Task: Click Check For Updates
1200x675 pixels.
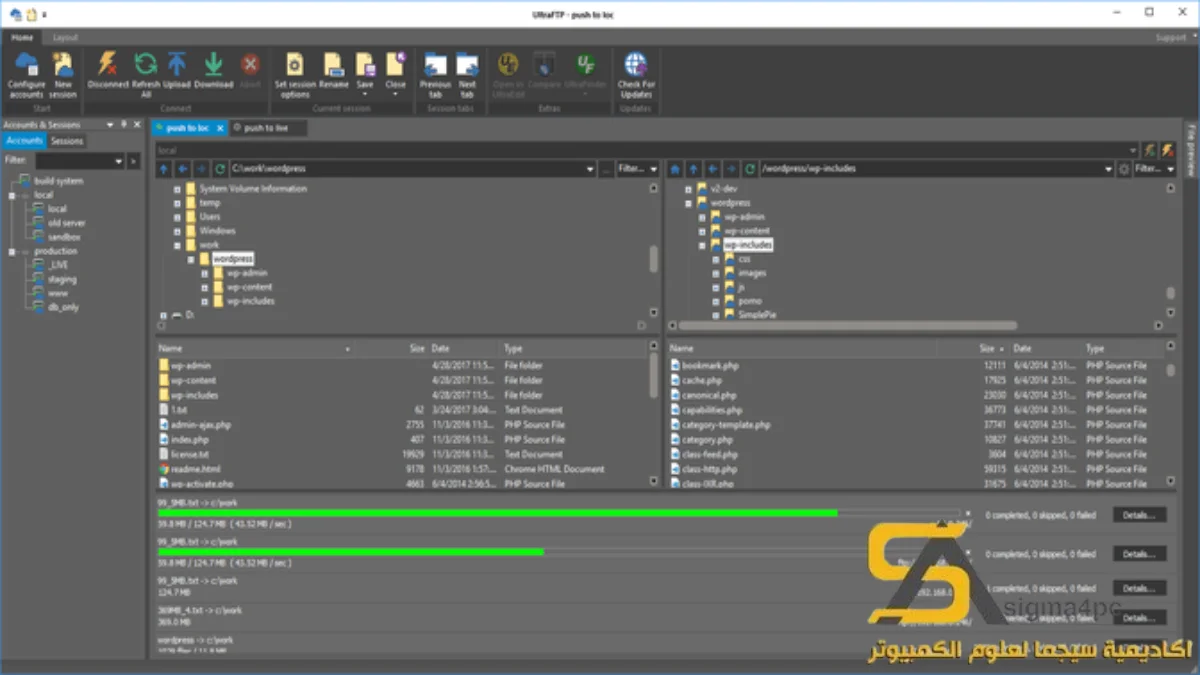Action: coord(635,75)
